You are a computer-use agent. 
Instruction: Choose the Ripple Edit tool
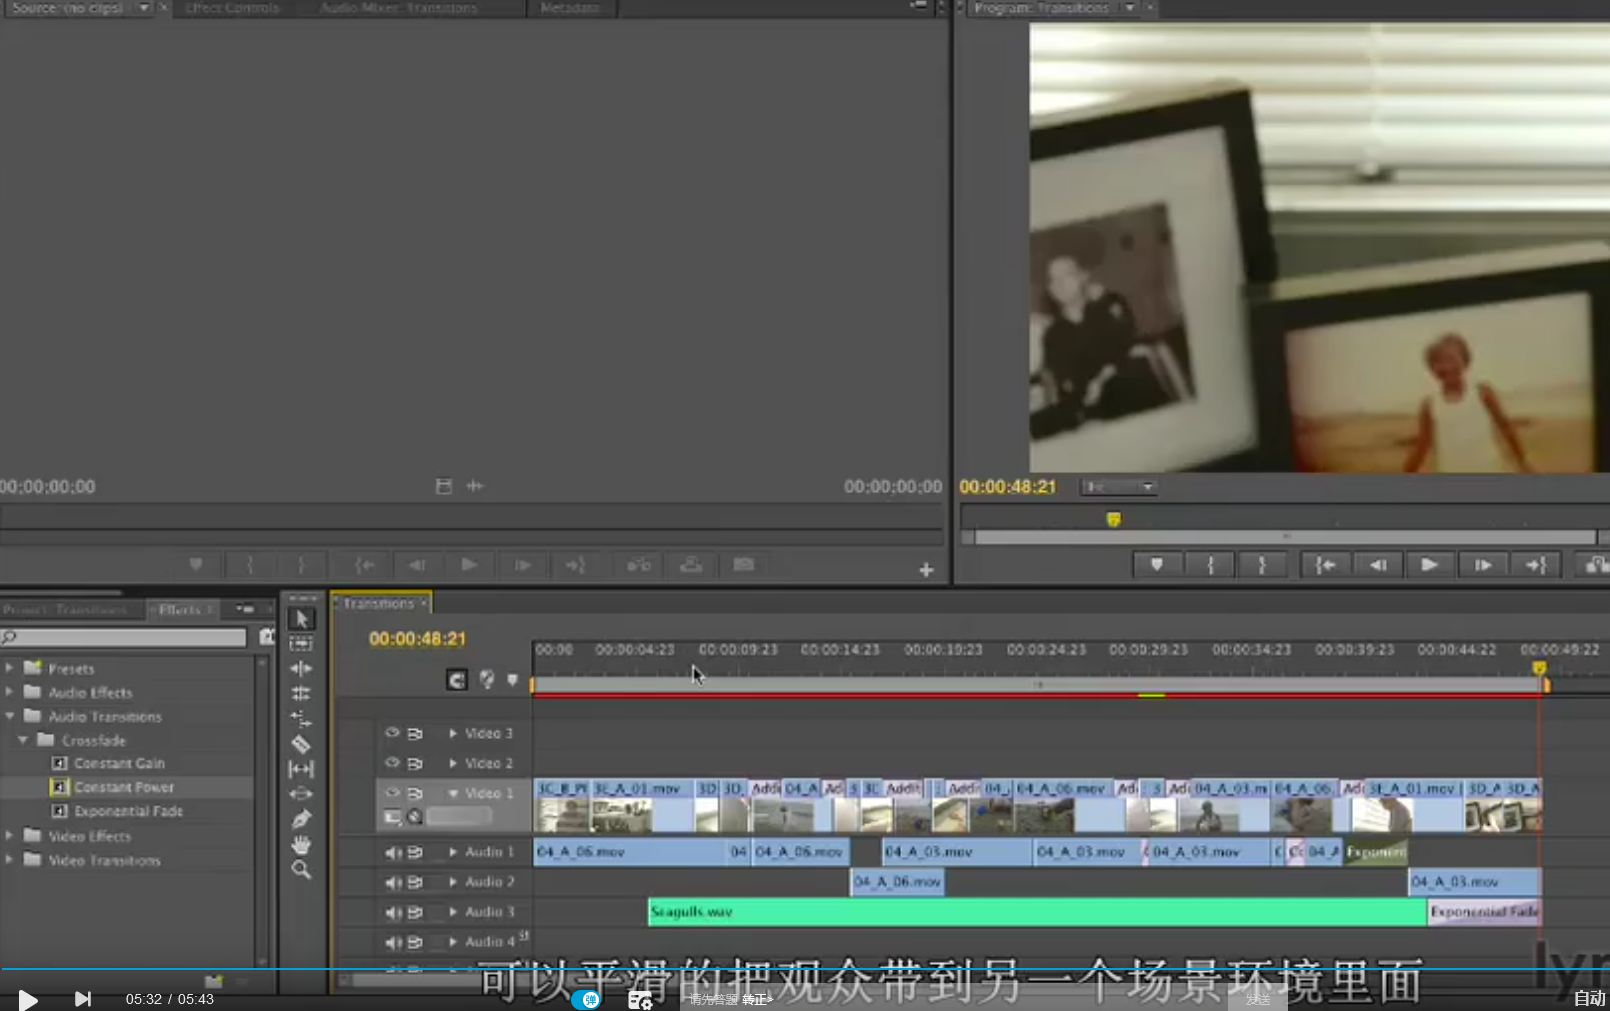[x=300, y=668]
